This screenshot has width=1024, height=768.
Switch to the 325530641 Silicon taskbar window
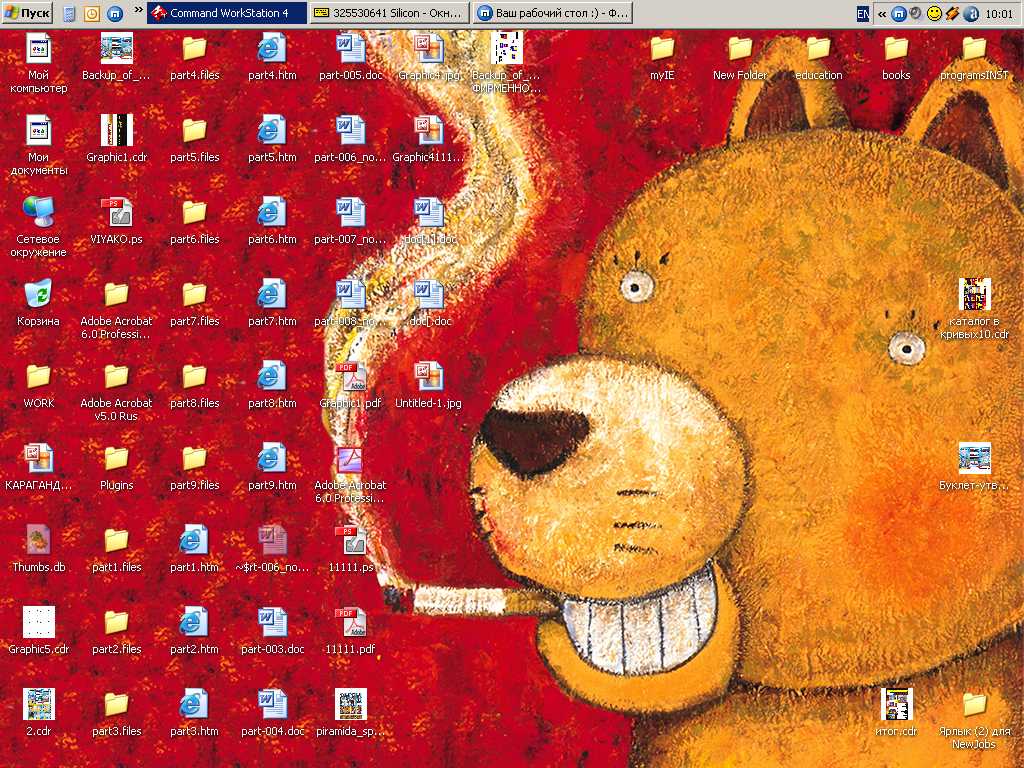click(x=390, y=13)
